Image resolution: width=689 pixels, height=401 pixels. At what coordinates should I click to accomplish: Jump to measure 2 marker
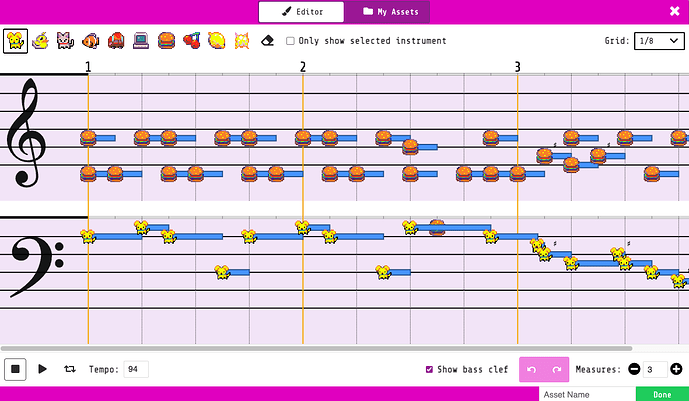pyautogui.click(x=303, y=67)
